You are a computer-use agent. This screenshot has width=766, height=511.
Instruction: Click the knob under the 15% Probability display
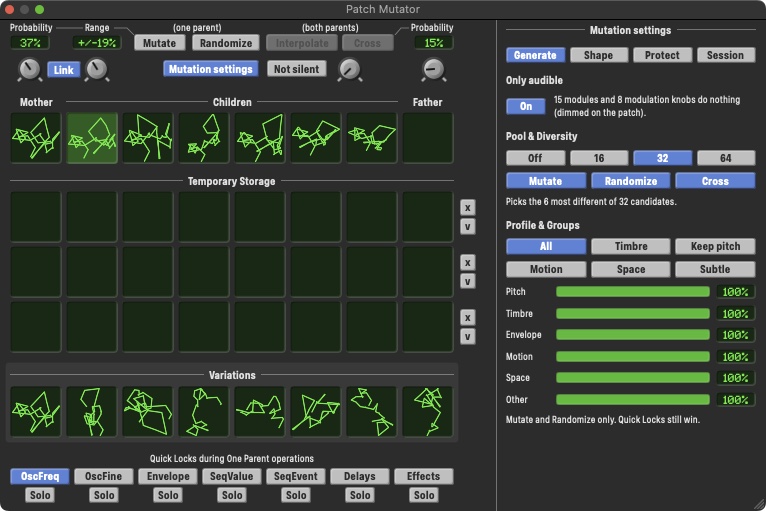pyautogui.click(x=433, y=69)
